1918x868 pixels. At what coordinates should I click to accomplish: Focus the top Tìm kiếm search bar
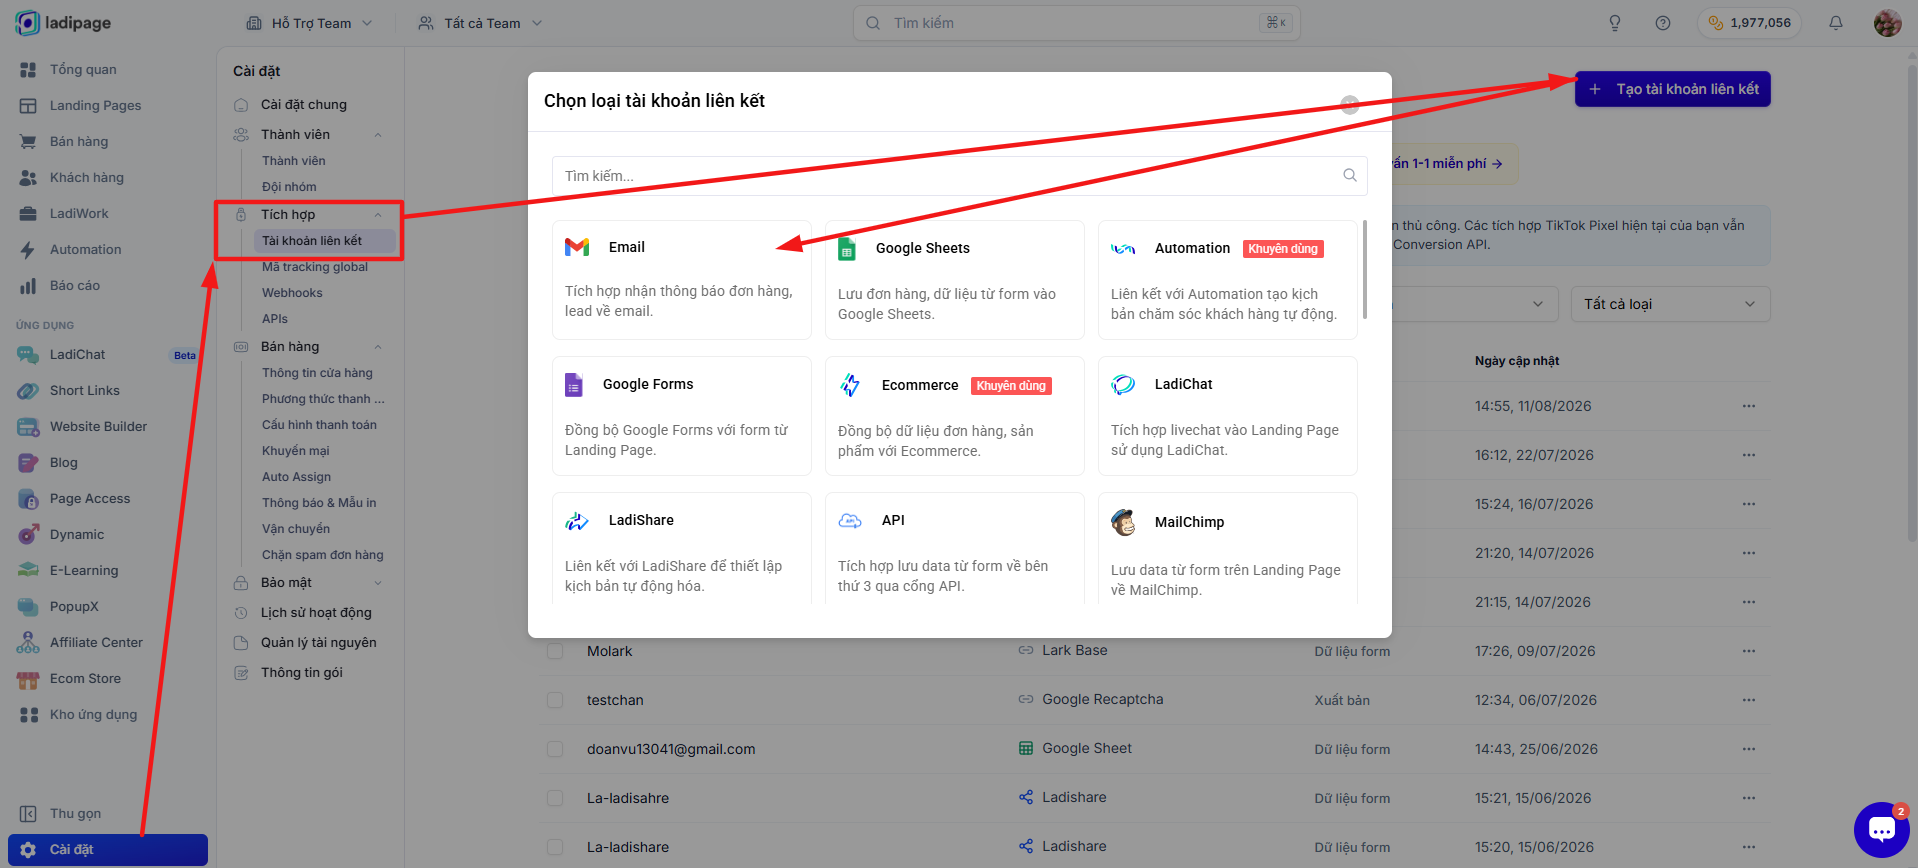[1076, 23]
